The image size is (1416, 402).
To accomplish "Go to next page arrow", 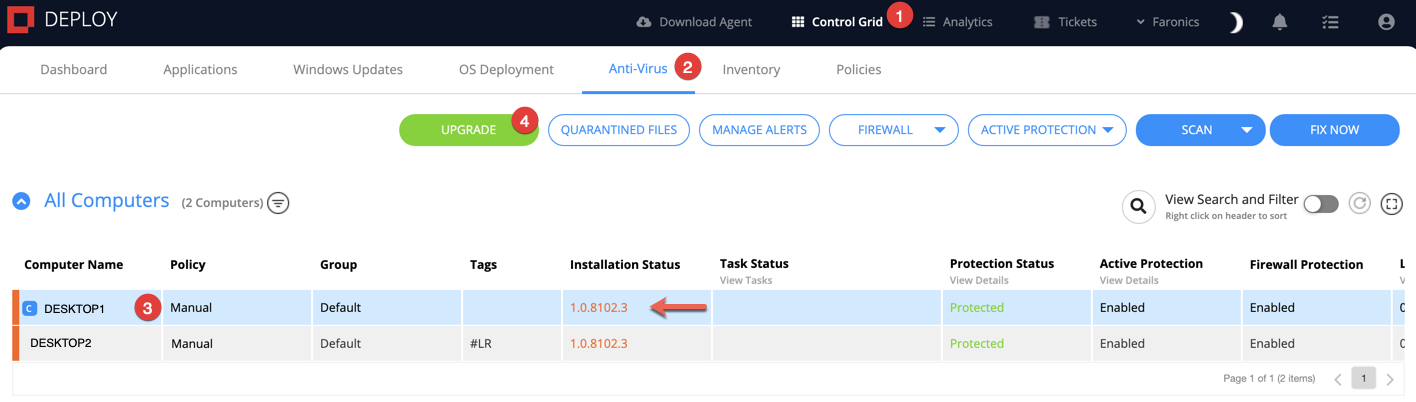I will [1390, 379].
